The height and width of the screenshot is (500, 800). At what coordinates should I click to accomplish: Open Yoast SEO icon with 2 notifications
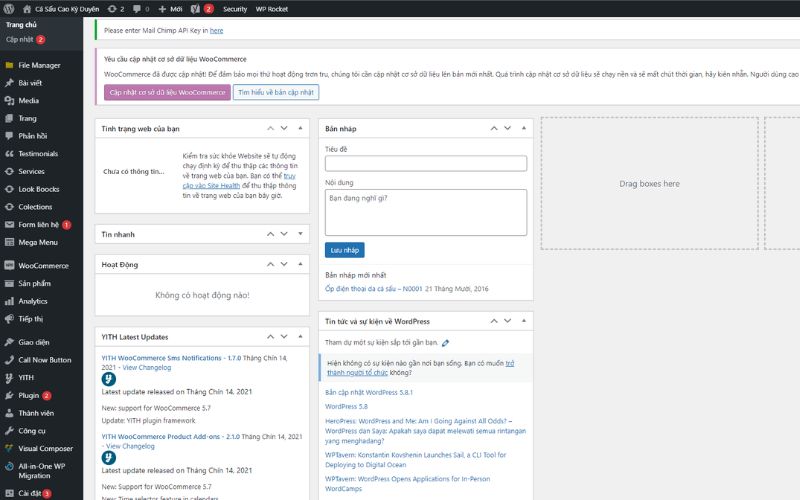(195, 9)
